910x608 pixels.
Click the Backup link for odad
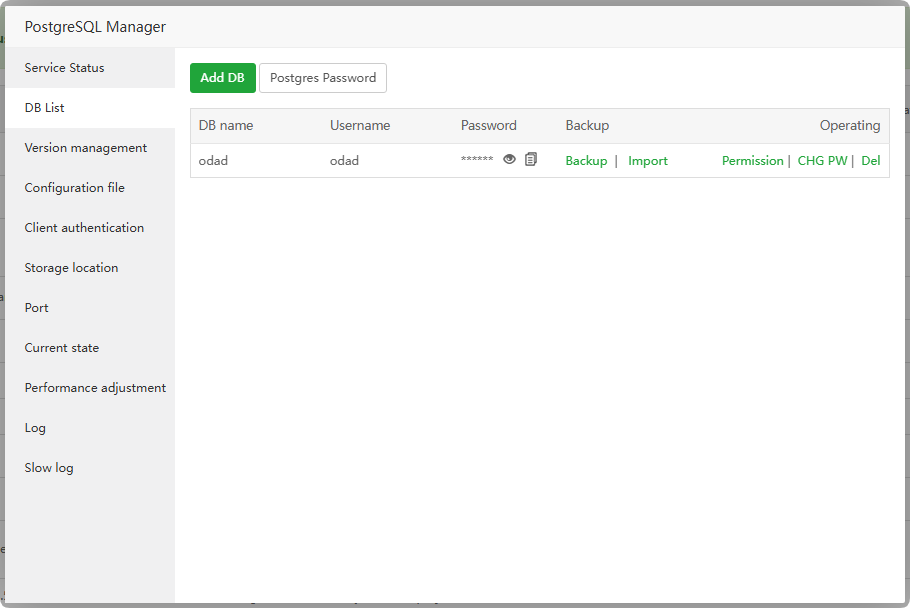[x=586, y=161]
